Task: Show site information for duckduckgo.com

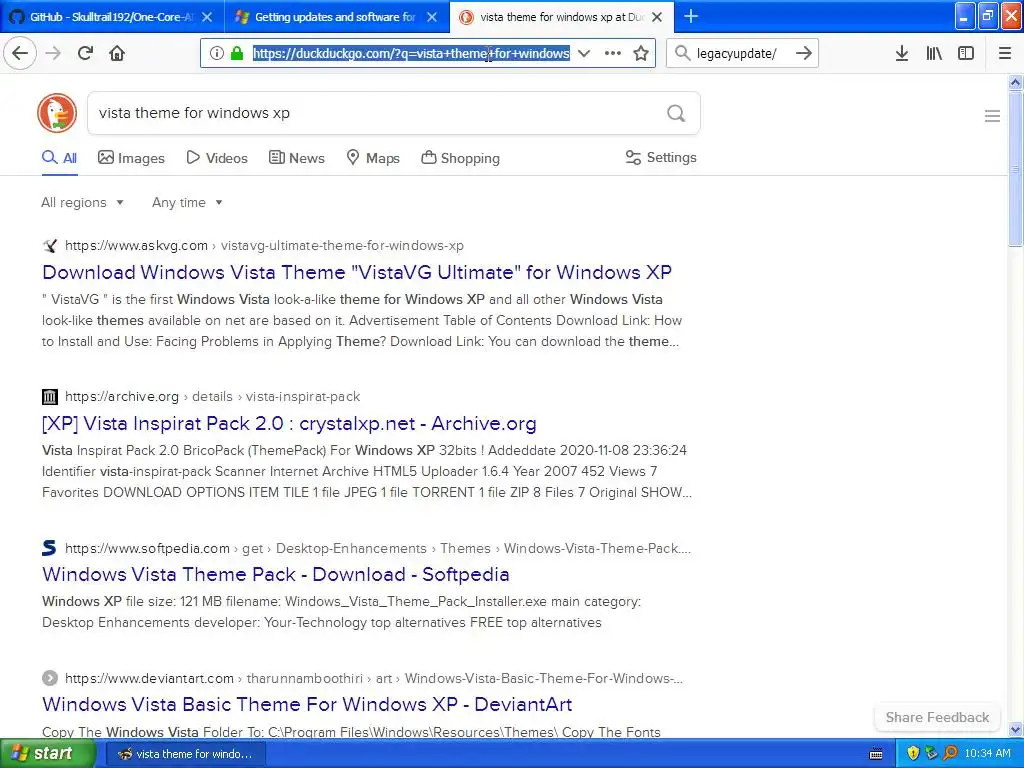Action: pos(217,53)
